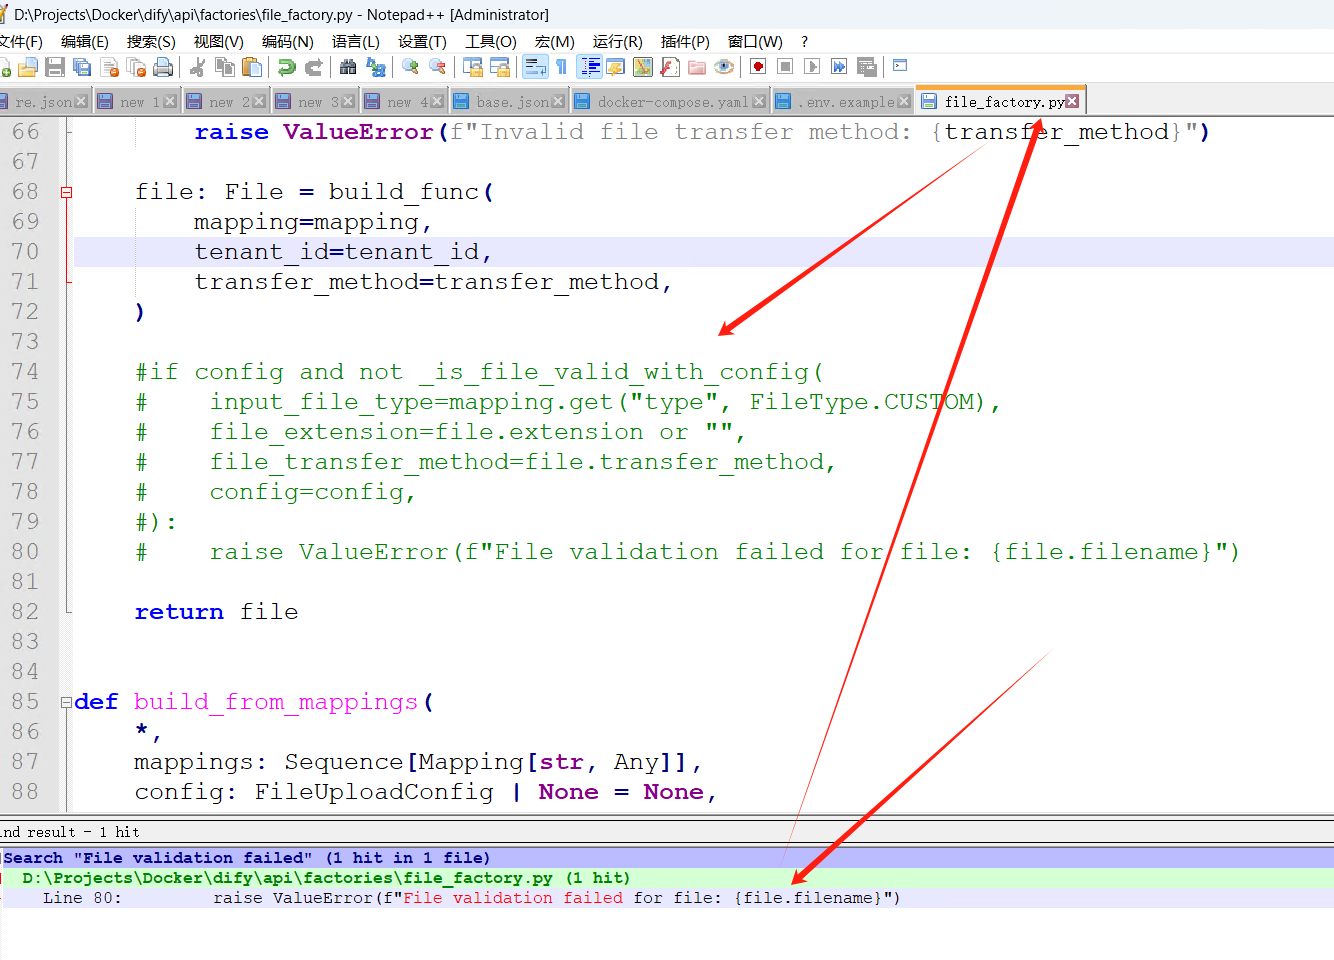Open Folder as Workspace icon

(x=697, y=67)
